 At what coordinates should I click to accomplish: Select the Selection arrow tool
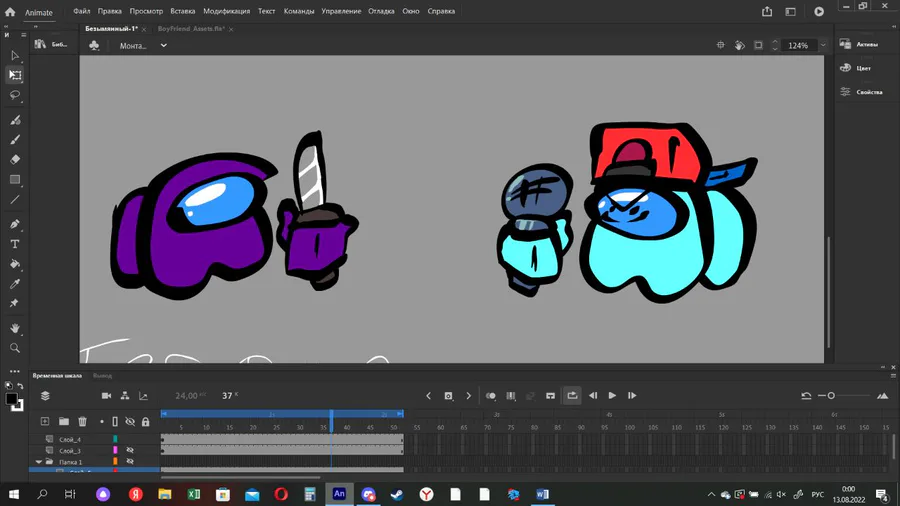(15, 56)
